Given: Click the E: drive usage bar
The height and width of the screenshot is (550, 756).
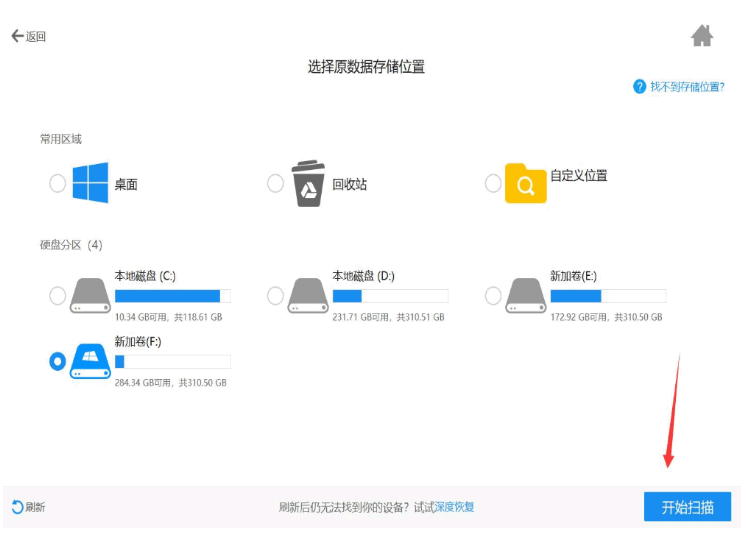Looking at the screenshot, I should point(608,295).
